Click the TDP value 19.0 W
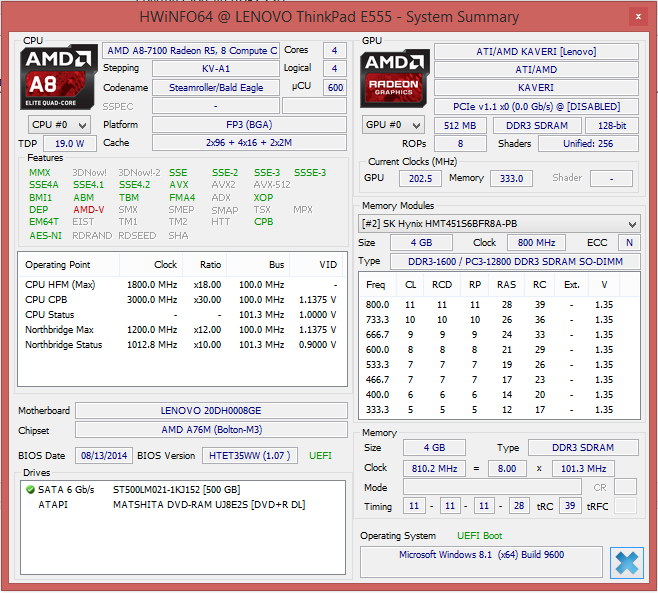 [x=70, y=144]
